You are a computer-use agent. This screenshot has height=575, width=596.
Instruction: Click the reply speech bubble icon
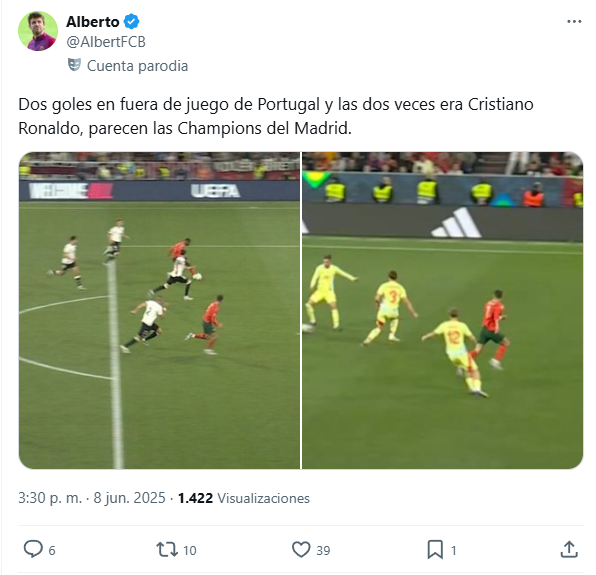click(33, 549)
